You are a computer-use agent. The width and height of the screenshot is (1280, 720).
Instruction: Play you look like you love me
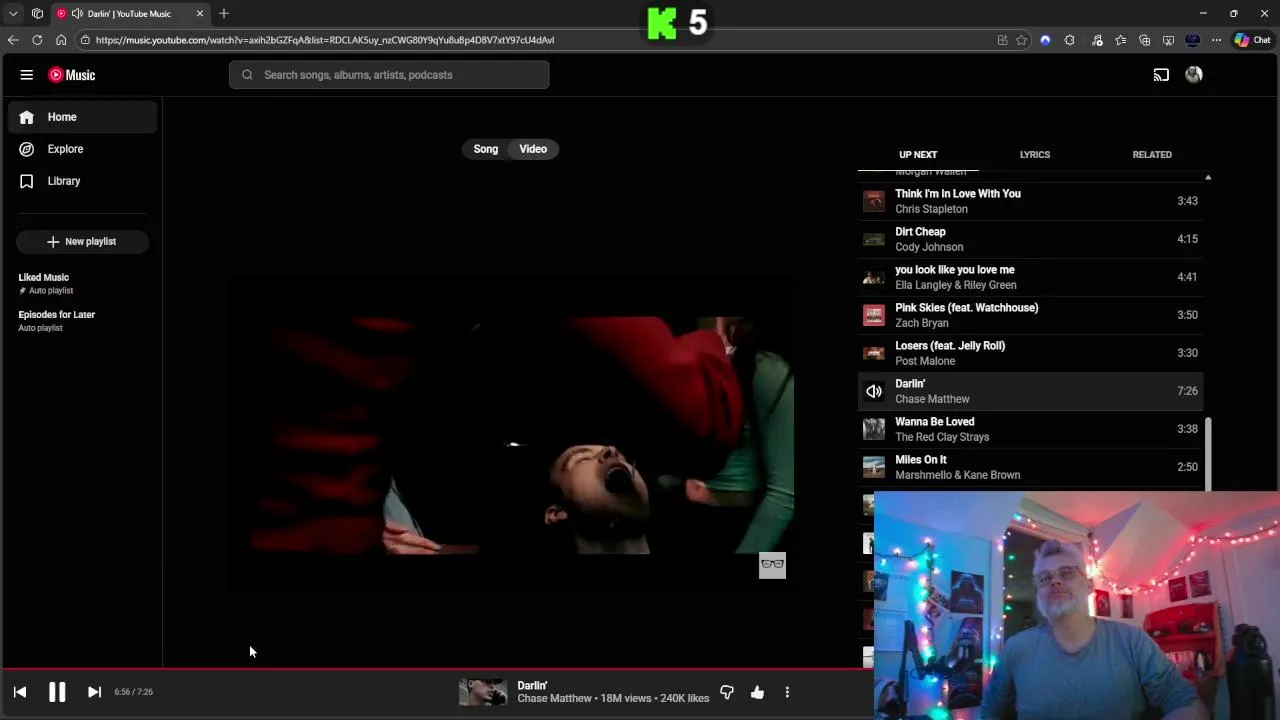(x=1030, y=277)
